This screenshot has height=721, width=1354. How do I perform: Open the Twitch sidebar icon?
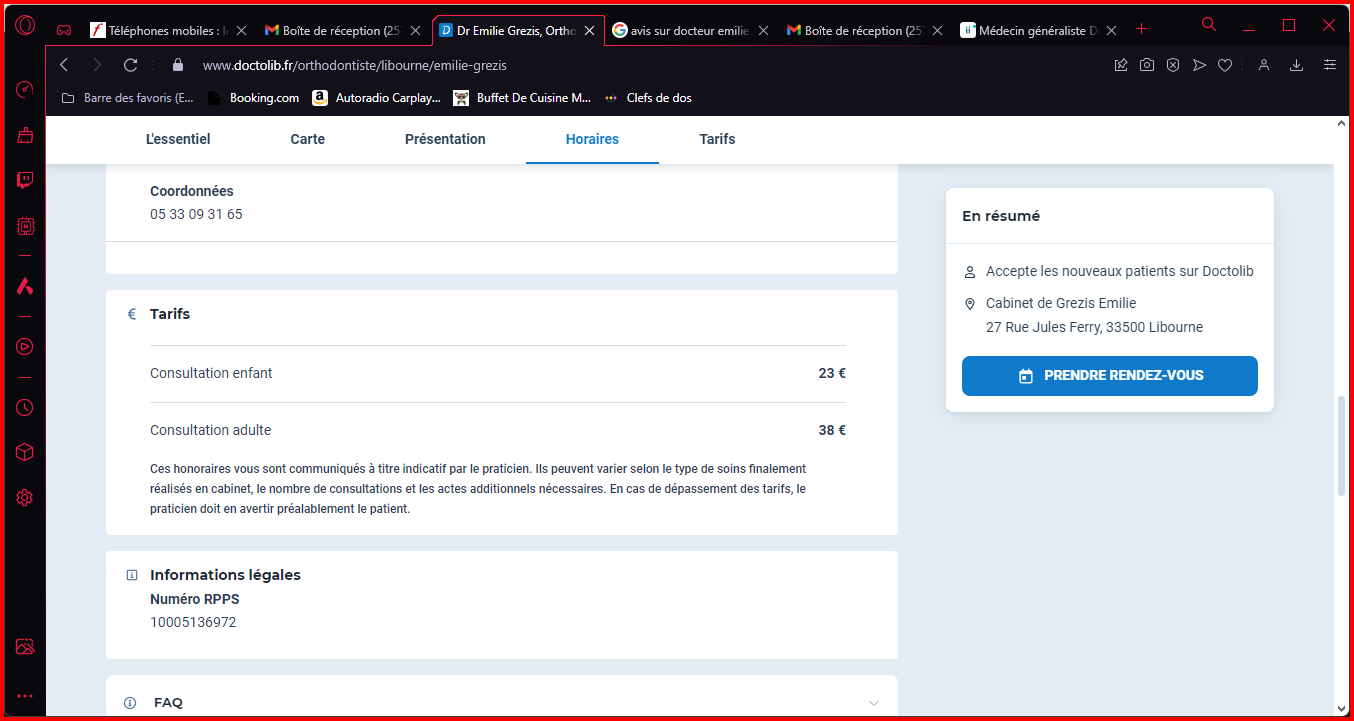(x=25, y=180)
